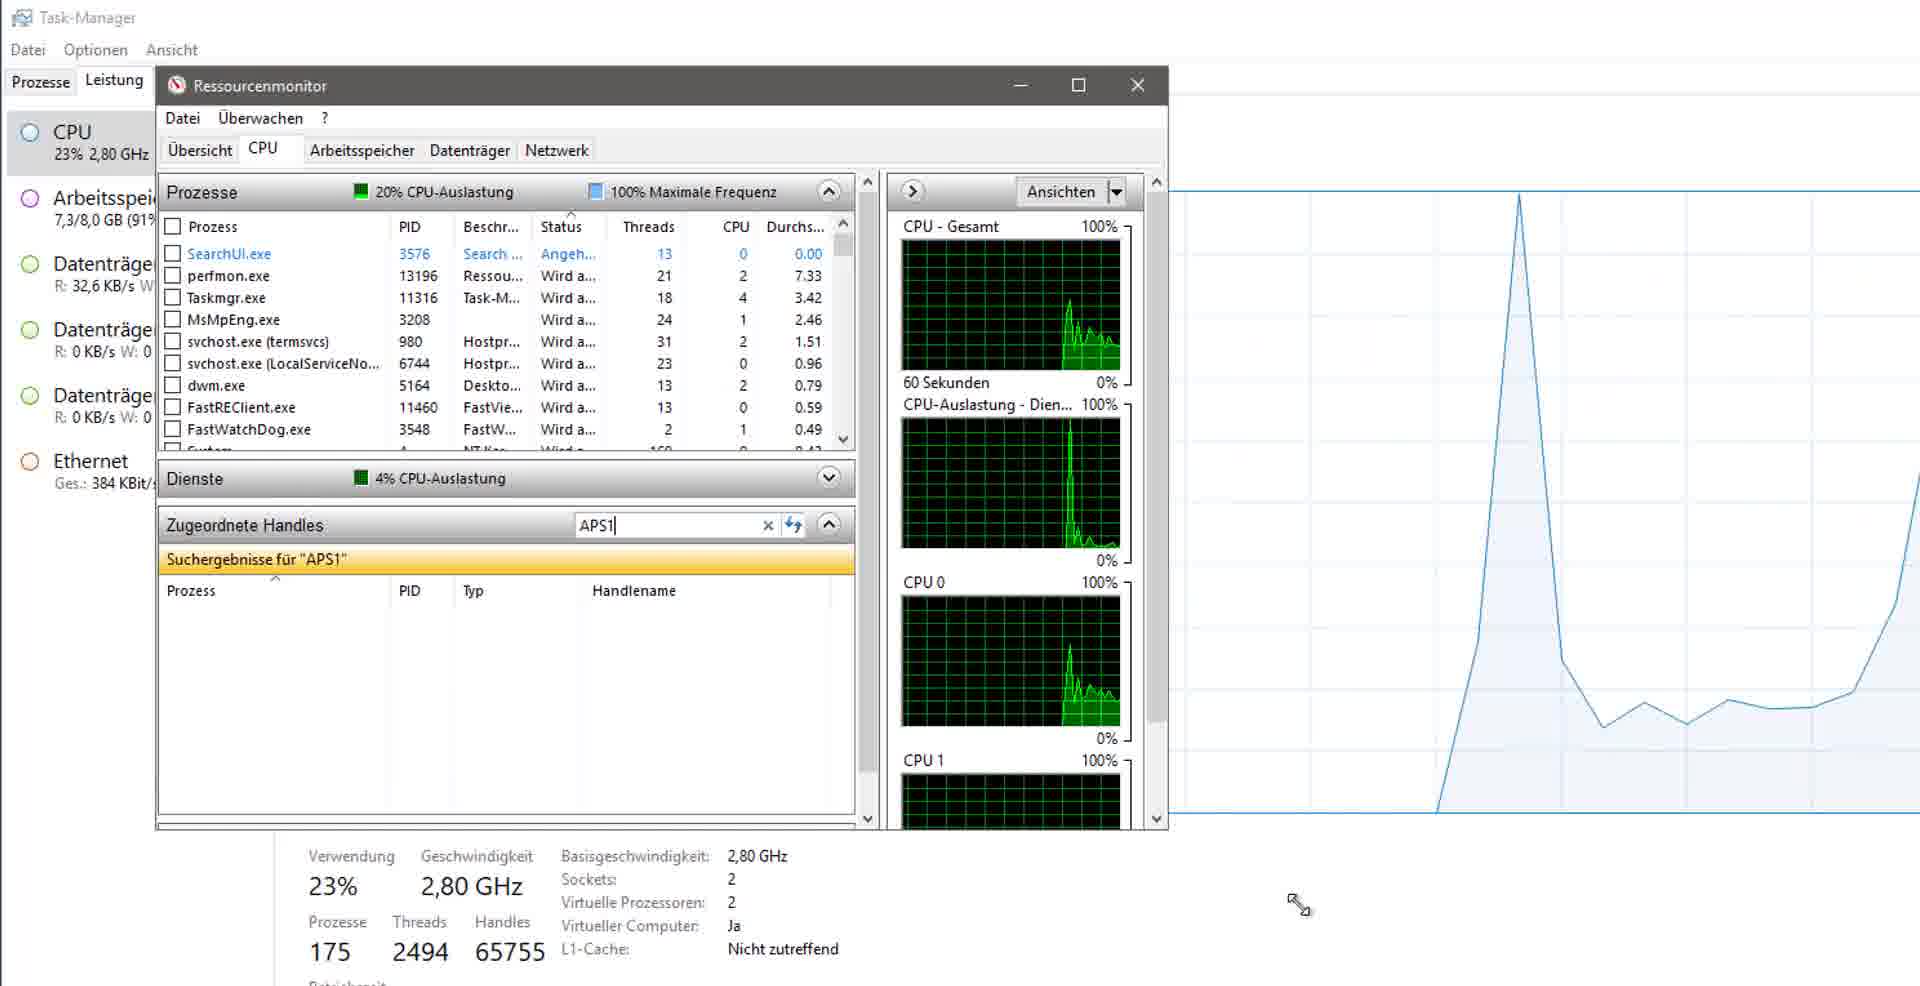Check the FastWatchDog.exe process checkbox

tap(173, 429)
